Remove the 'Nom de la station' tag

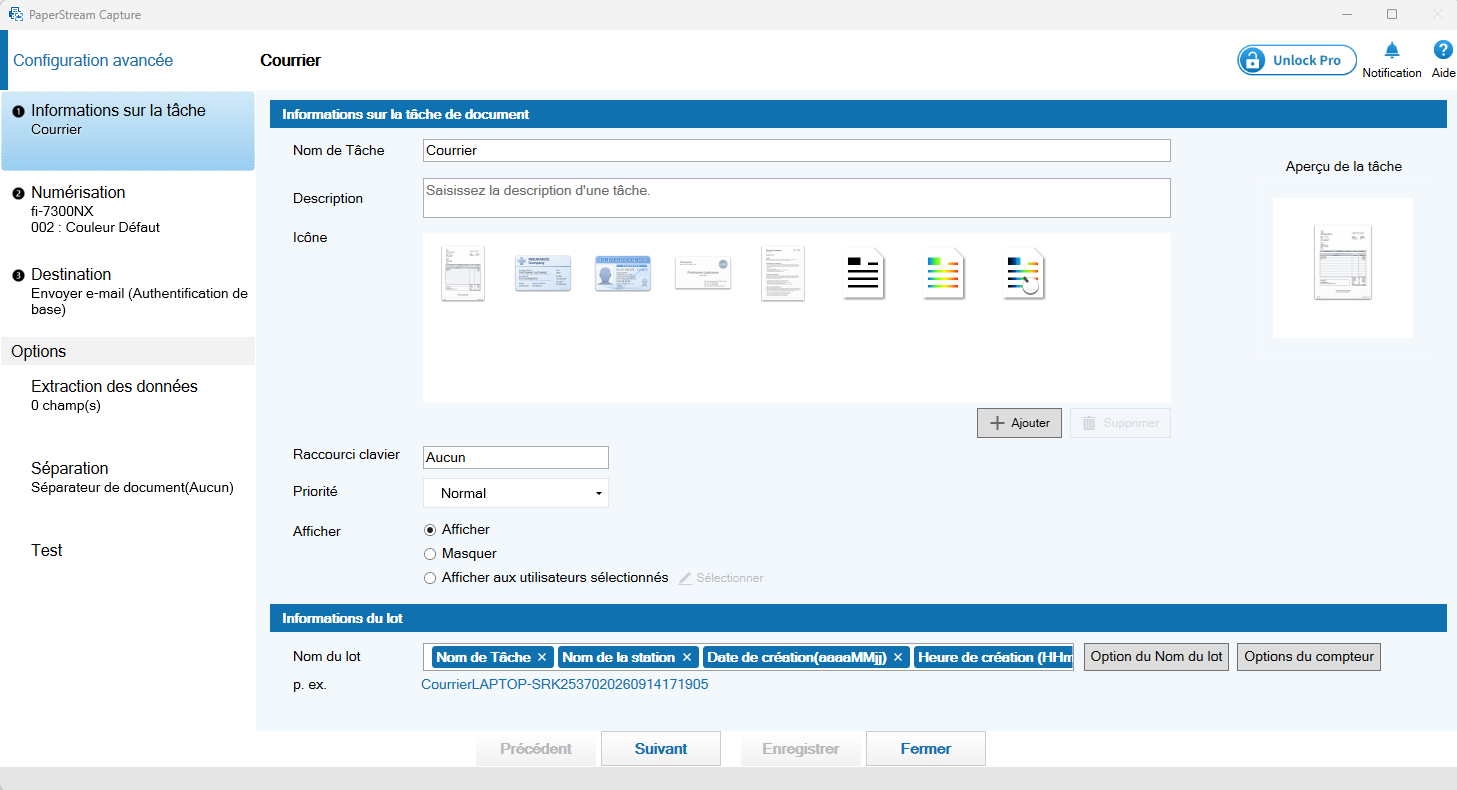[687, 657]
